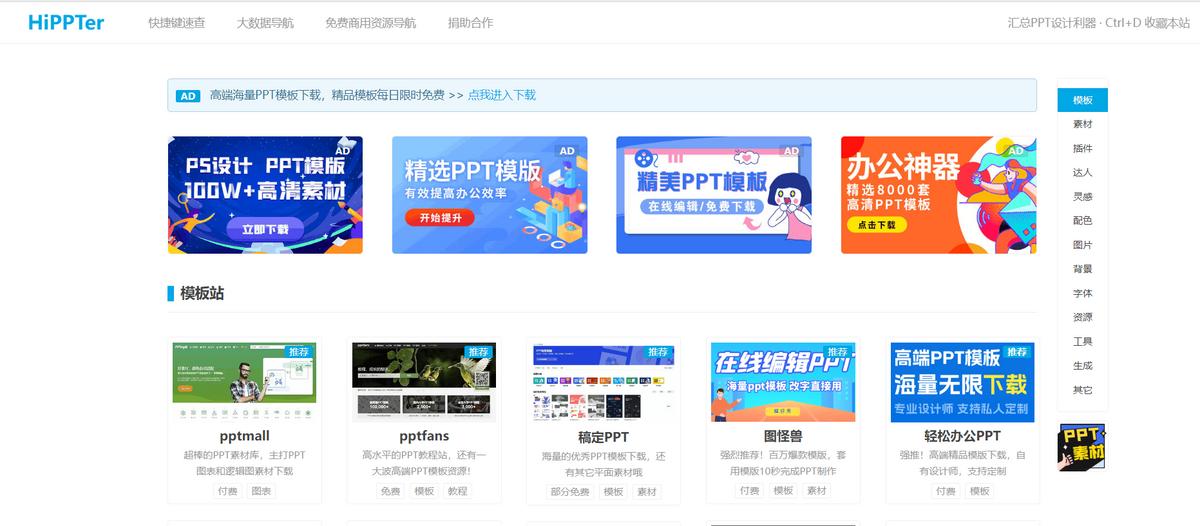Click the 图怪兽 title link

pyautogui.click(x=783, y=437)
